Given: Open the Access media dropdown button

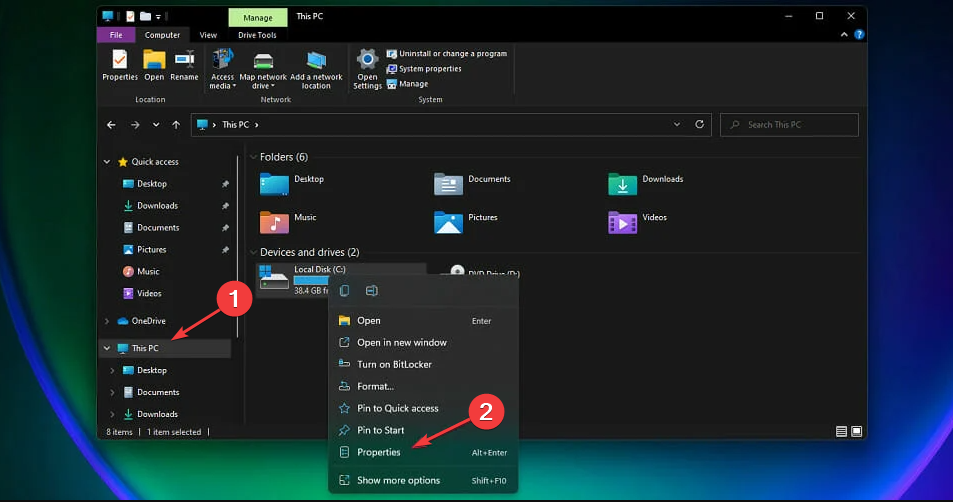Looking at the screenshot, I should pyautogui.click(x=222, y=69).
